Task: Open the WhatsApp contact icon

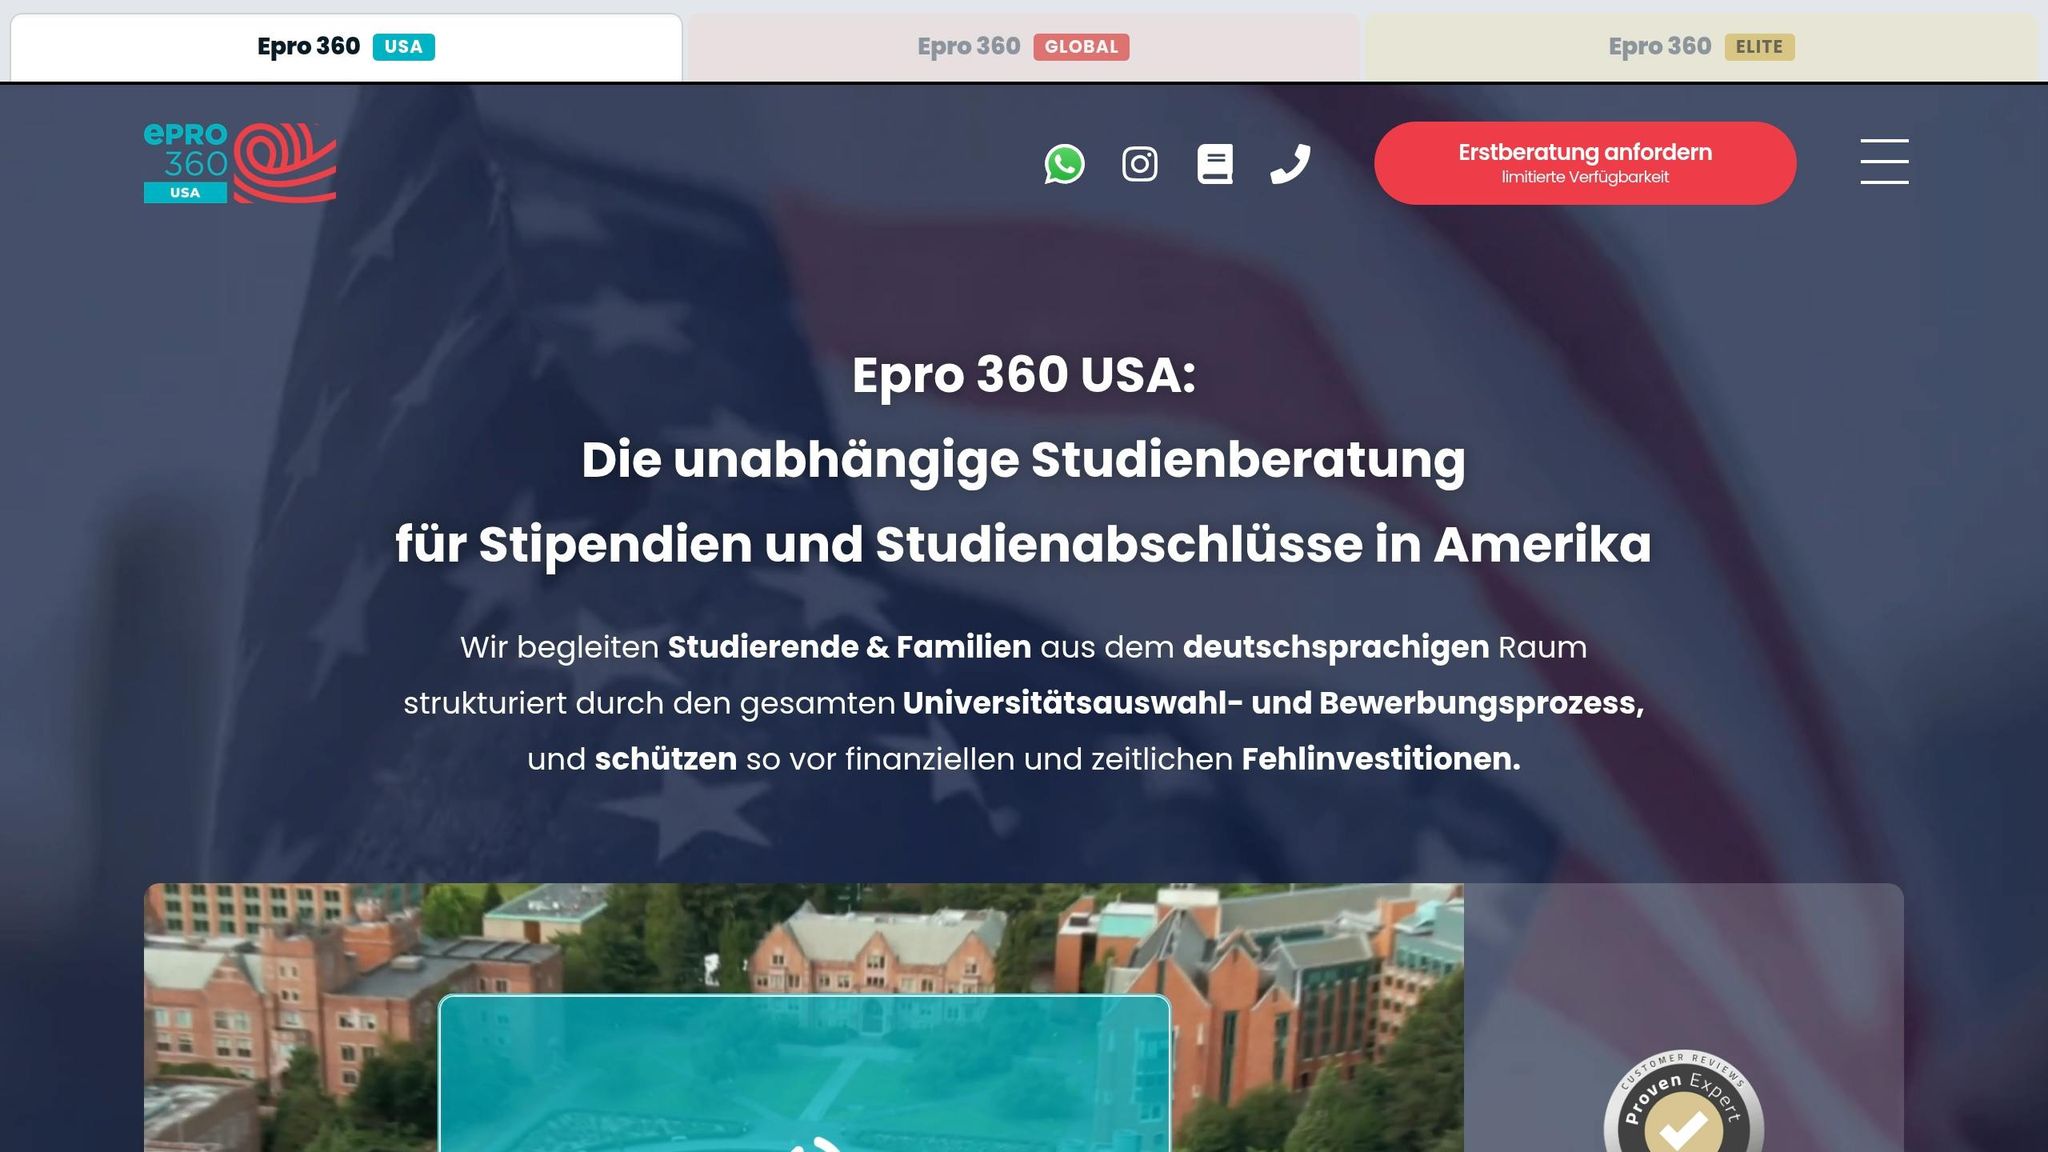Action: pos(1064,164)
